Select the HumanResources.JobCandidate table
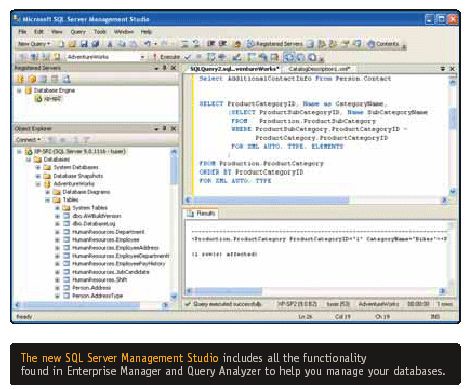 coord(111,272)
